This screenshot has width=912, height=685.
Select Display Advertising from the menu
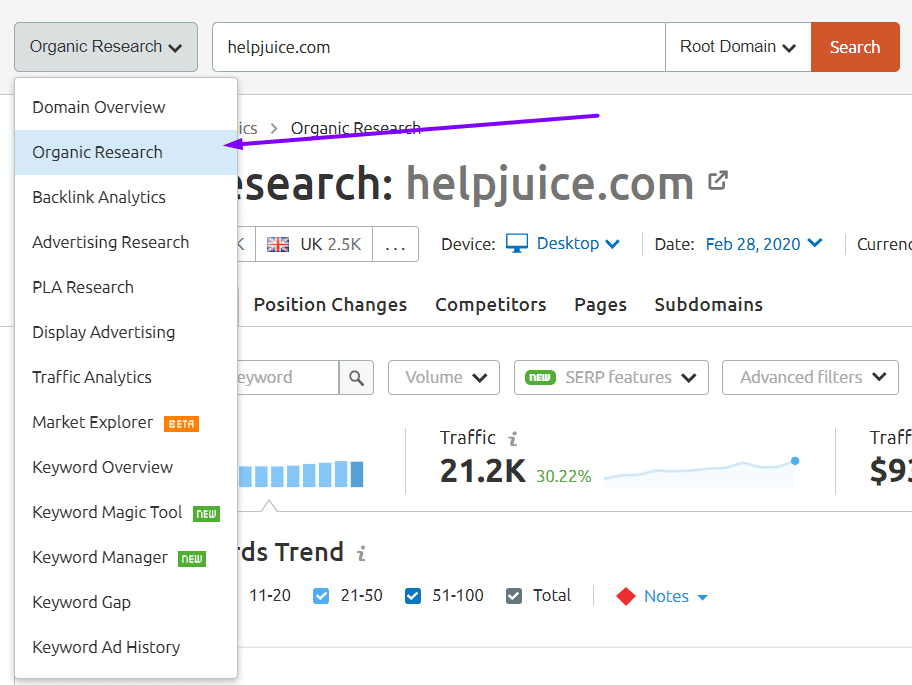coord(126,333)
